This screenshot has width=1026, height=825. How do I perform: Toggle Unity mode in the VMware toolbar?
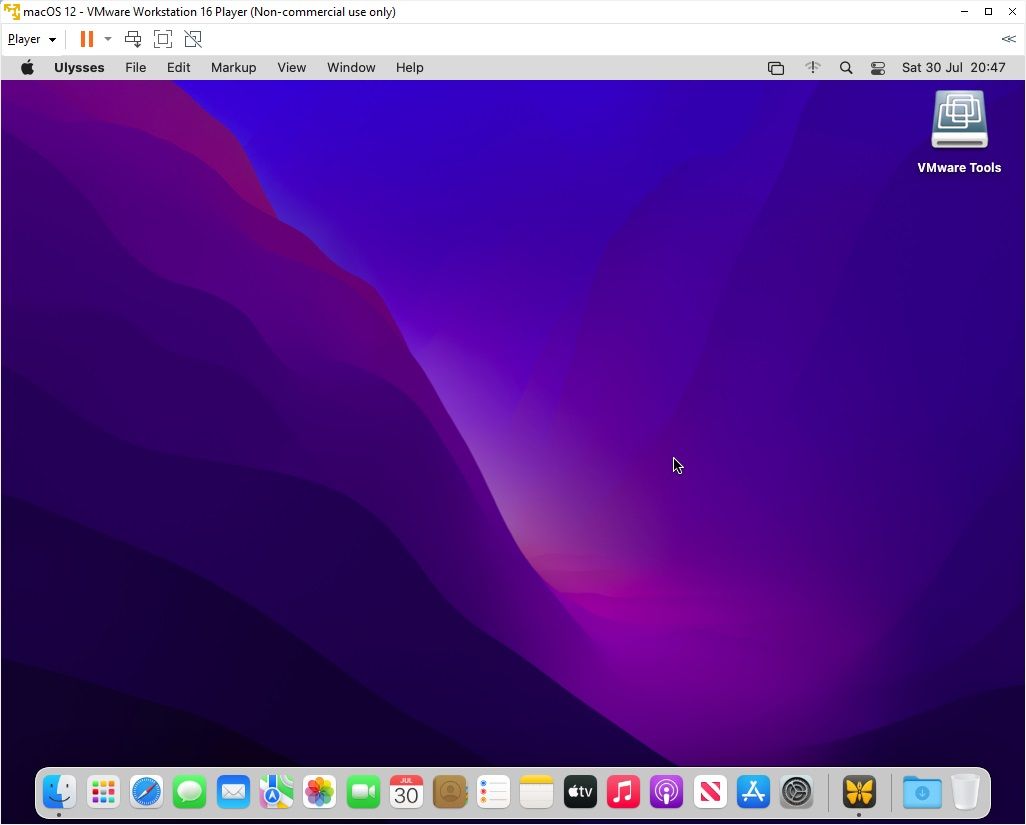pyautogui.click(x=193, y=38)
